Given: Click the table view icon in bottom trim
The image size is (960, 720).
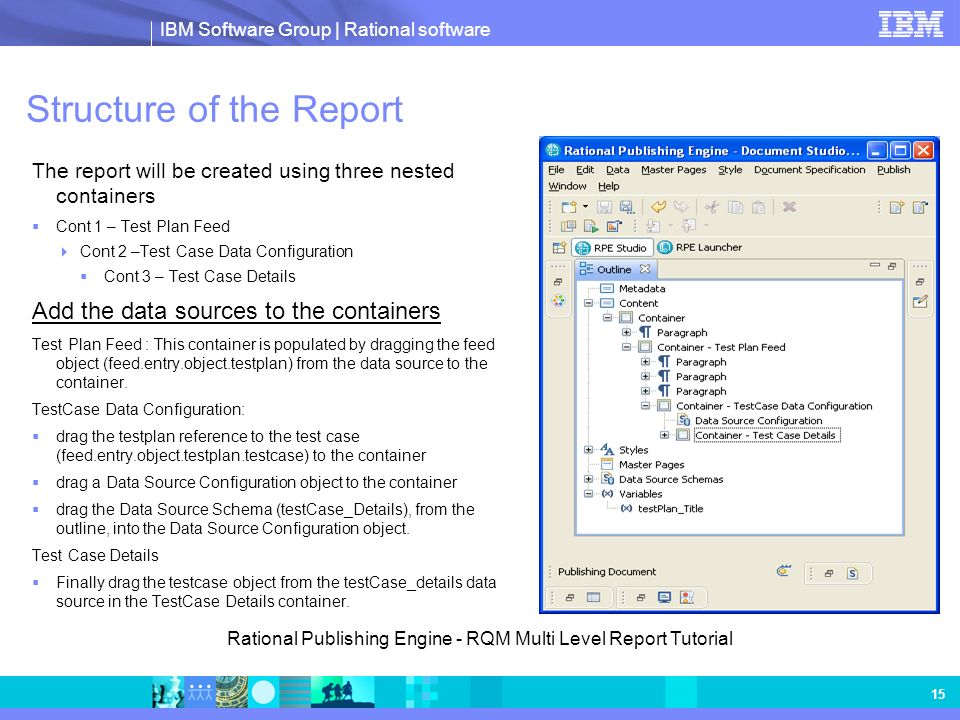Looking at the screenshot, I should tap(593, 598).
